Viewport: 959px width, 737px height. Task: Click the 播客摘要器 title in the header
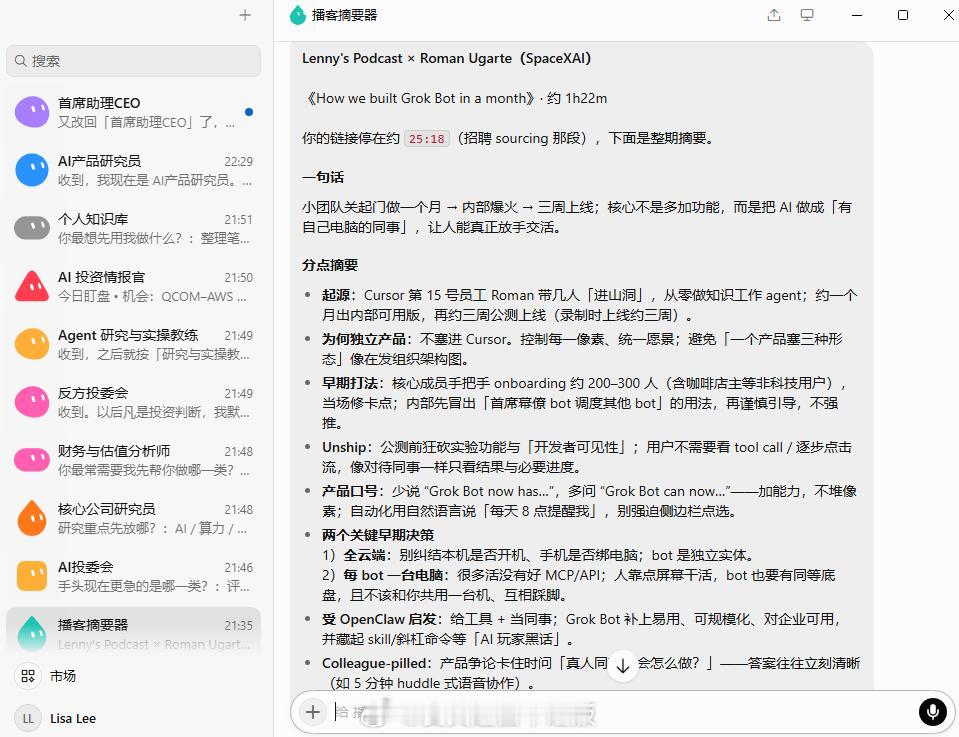[x=344, y=15]
